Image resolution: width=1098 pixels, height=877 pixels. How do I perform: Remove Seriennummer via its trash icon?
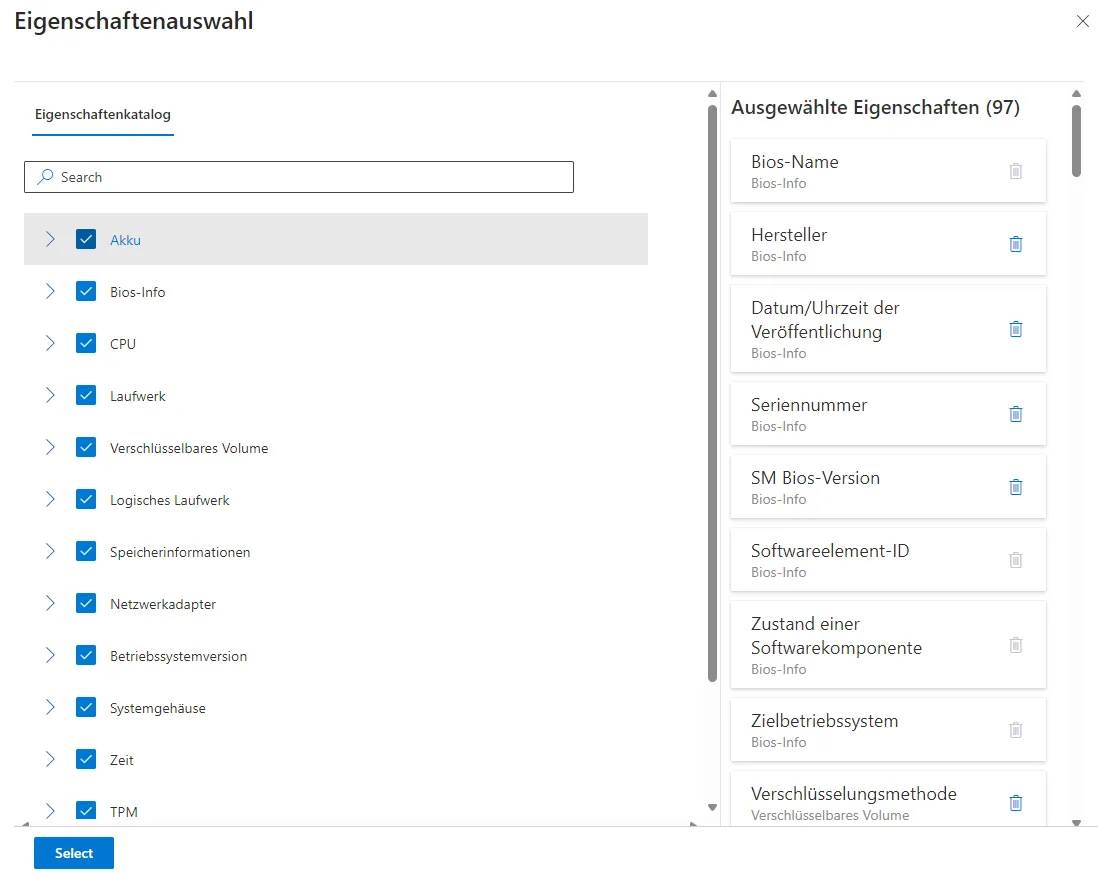point(1016,414)
